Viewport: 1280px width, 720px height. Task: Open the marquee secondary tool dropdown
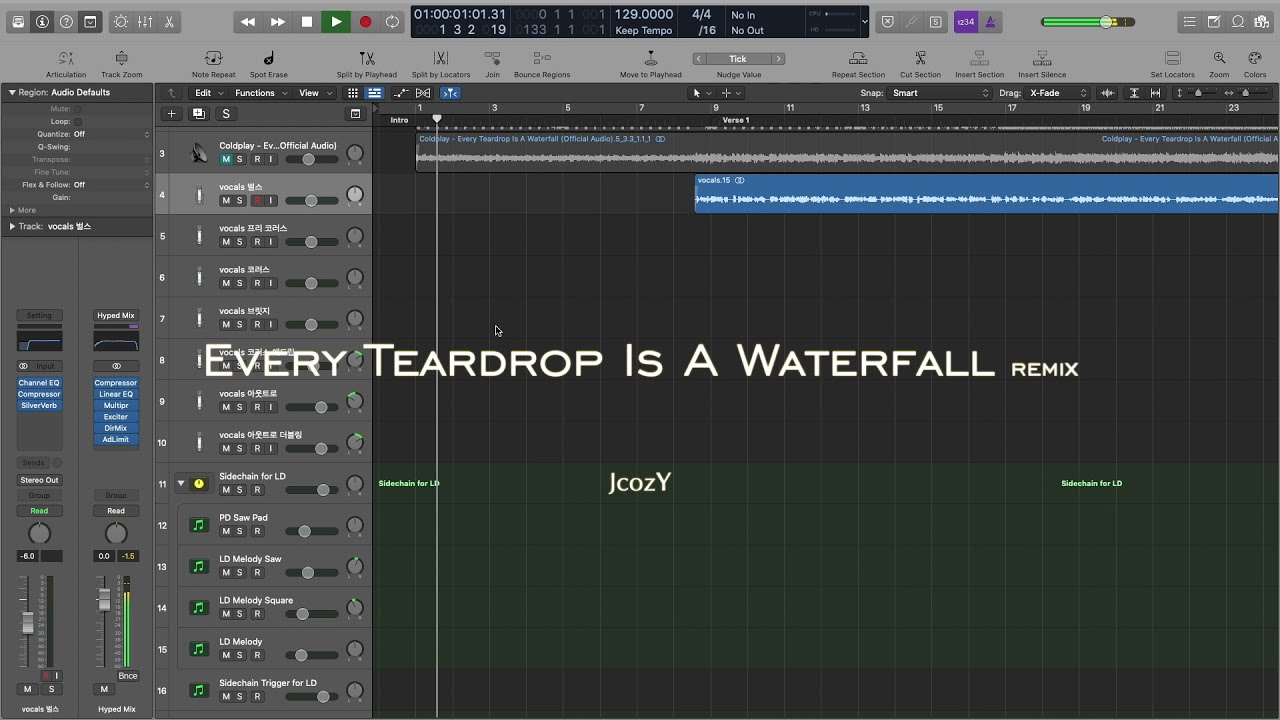(732, 93)
